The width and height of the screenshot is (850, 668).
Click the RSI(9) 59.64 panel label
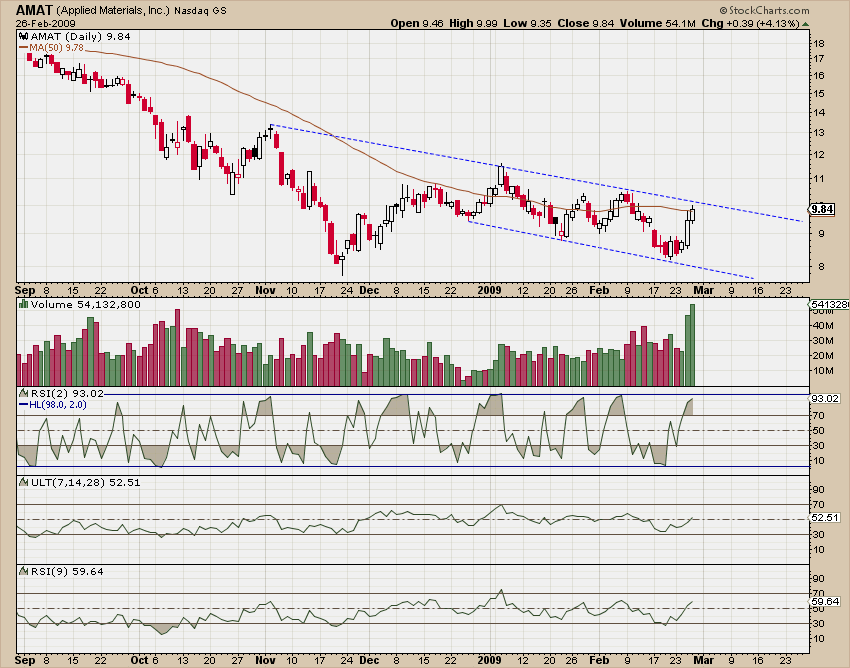click(x=67, y=571)
